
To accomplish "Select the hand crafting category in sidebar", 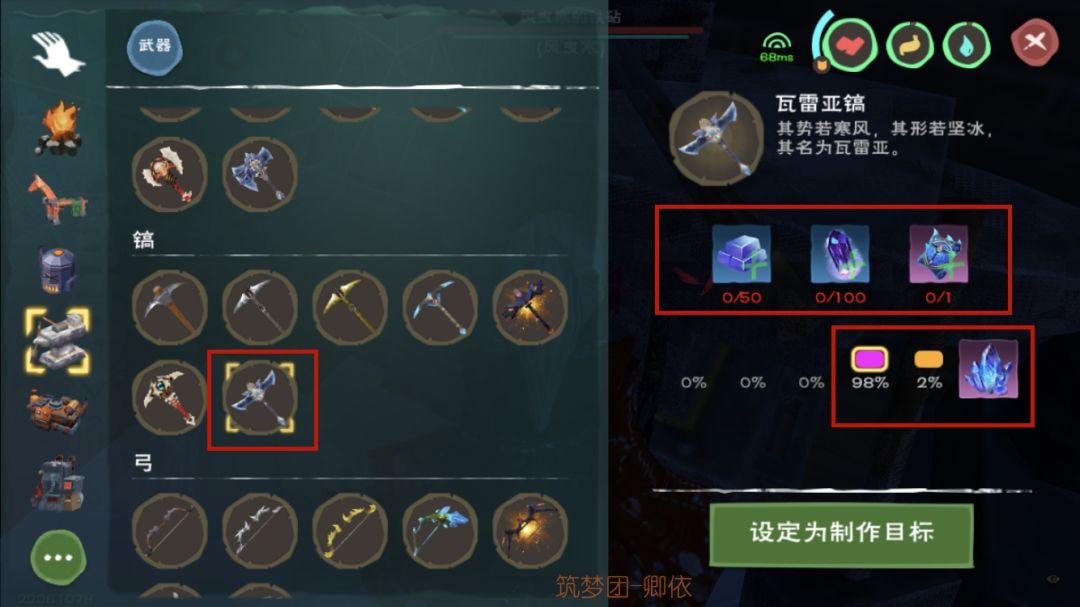I will pyautogui.click(x=58, y=53).
